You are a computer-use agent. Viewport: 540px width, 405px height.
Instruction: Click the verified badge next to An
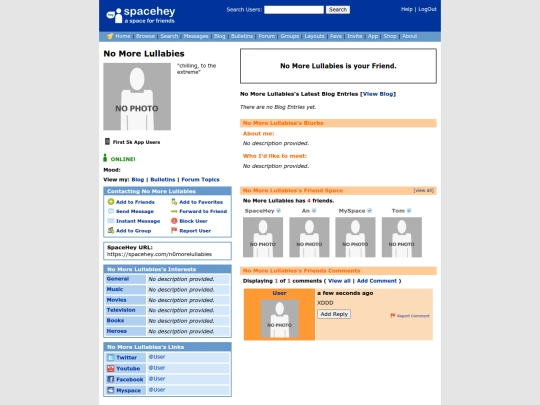[x=314, y=210]
